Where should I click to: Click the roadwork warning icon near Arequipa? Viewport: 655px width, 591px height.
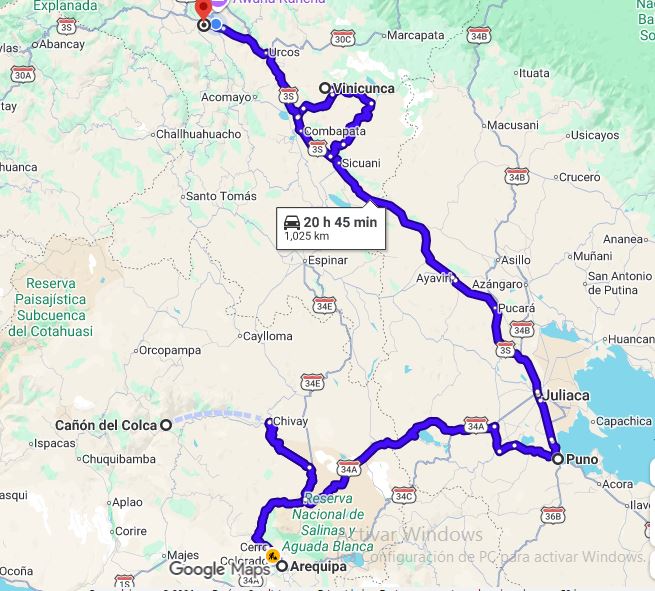coord(273,555)
